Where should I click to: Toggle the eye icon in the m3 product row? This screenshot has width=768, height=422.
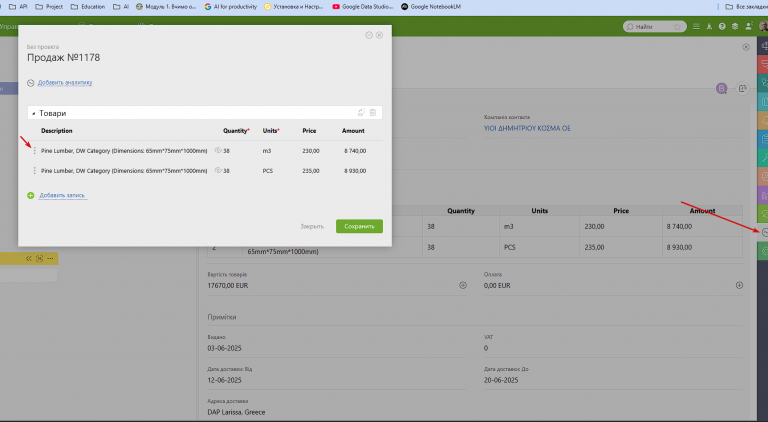[218, 150]
